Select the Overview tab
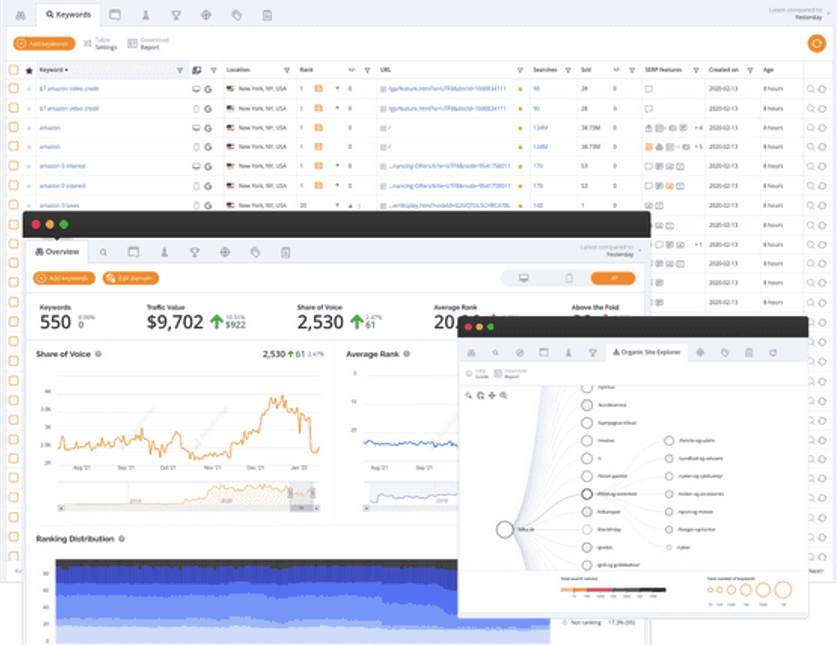The image size is (837, 645). tap(57, 251)
